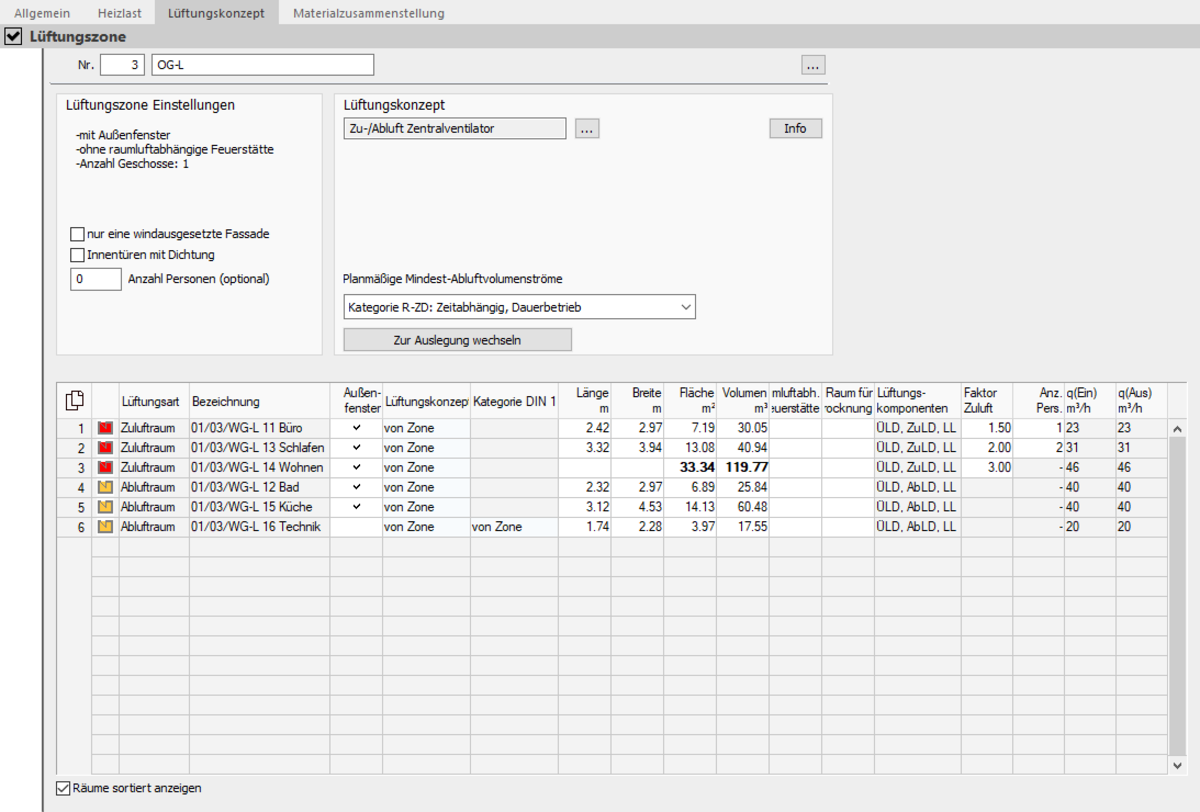Uncheck 'Räume sortiert anzeigen' checkbox
This screenshot has width=1200, height=812.
(x=64, y=788)
